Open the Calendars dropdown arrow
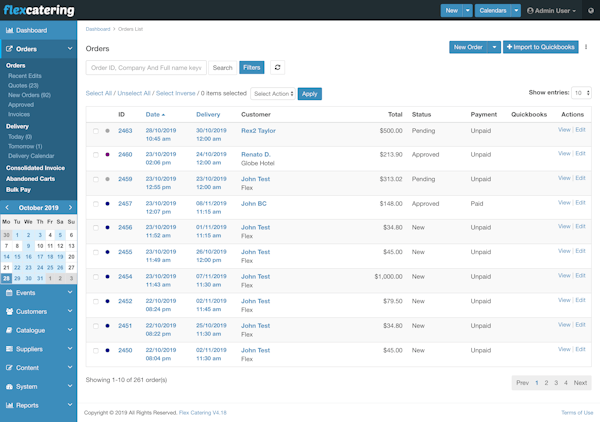 [x=516, y=11]
